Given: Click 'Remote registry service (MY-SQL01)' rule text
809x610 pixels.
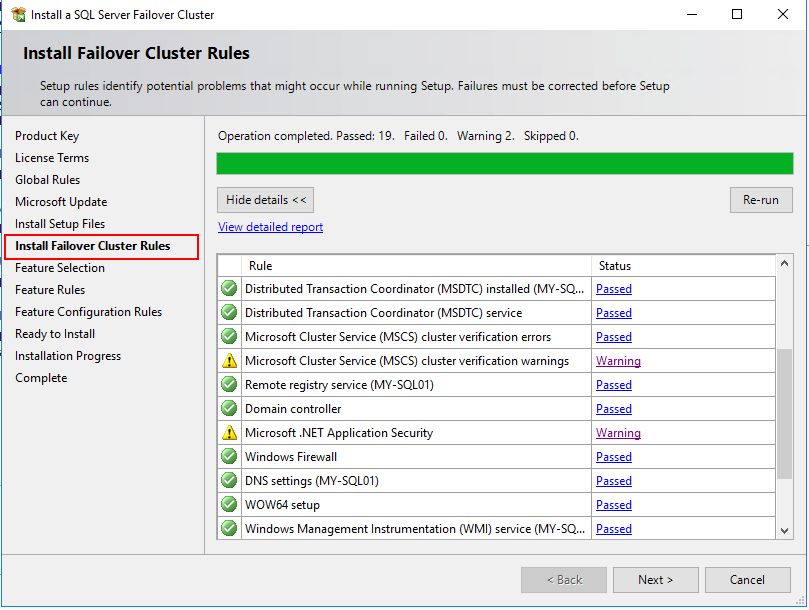Looking at the screenshot, I should pos(339,385).
